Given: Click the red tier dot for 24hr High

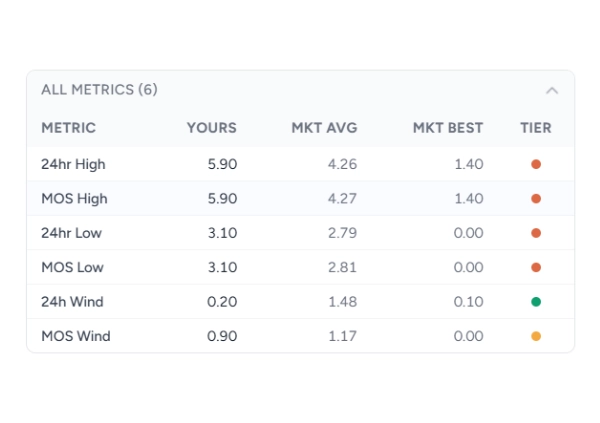Looking at the screenshot, I should point(536,164).
